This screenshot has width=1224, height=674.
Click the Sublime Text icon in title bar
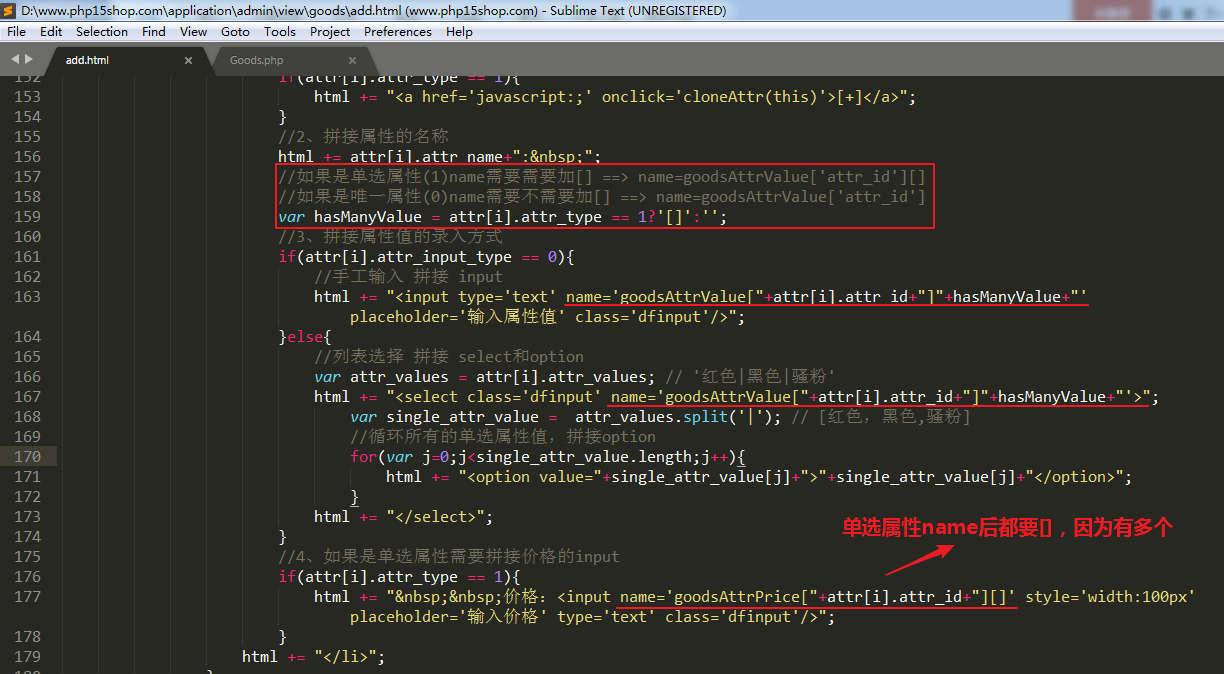point(10,11)
